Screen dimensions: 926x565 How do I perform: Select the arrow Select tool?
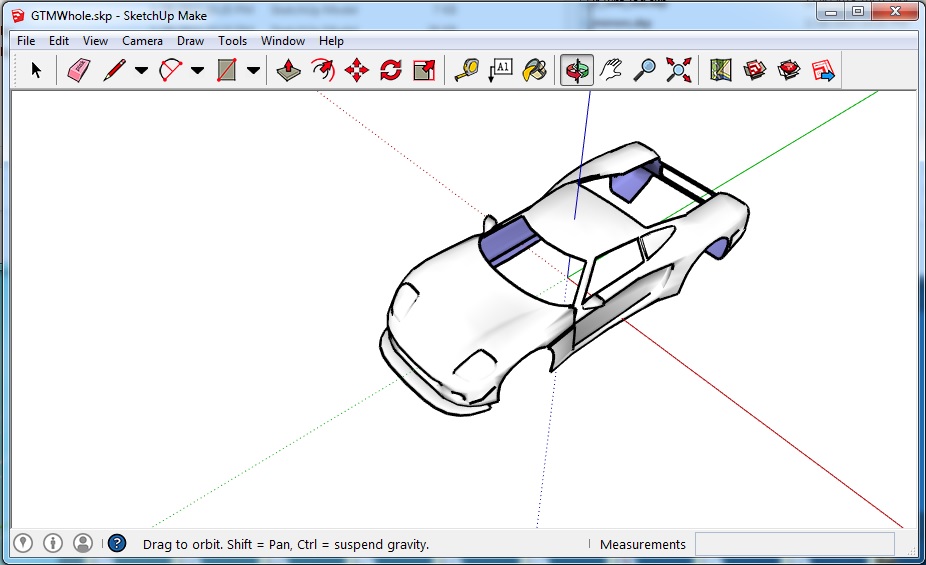[37, 70]
